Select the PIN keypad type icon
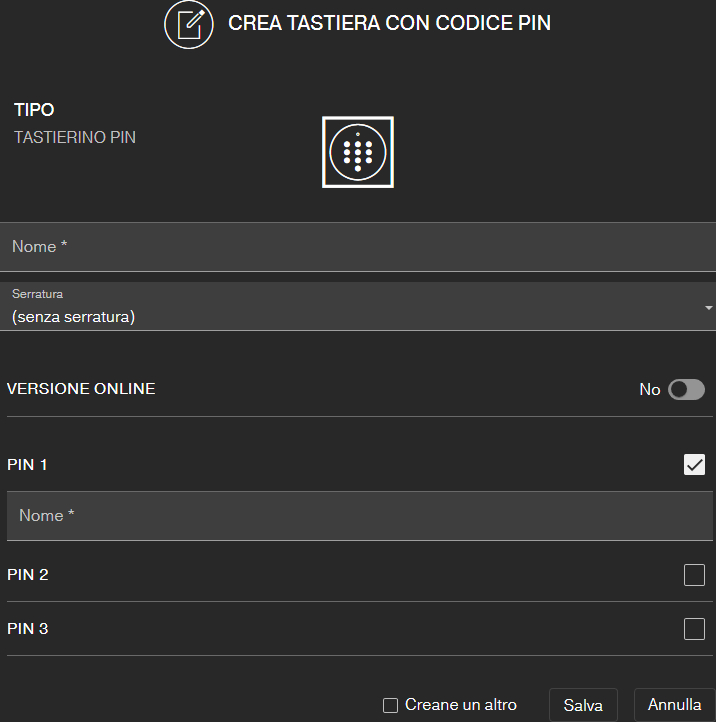This screenshot has height=722, width=716. (x=358, y=152)
